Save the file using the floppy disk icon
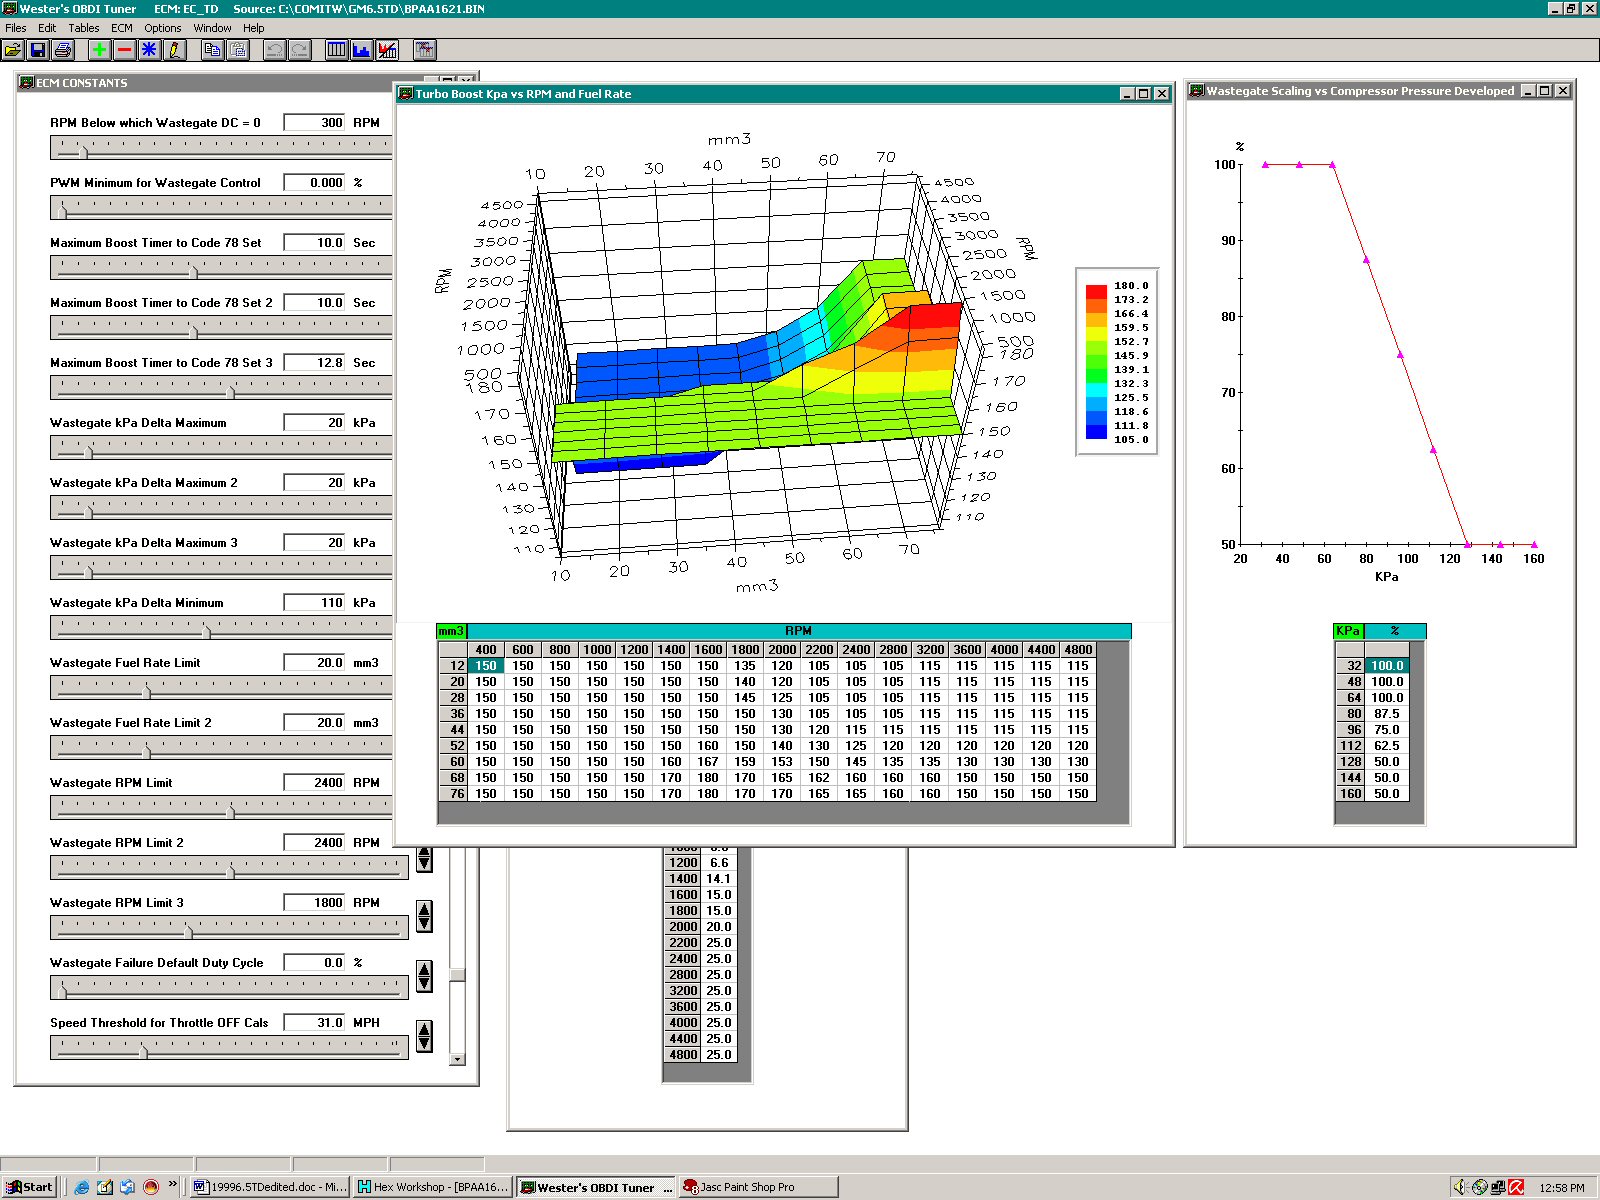Screen dimensions: 1600x1200 (x=38, y=49)
